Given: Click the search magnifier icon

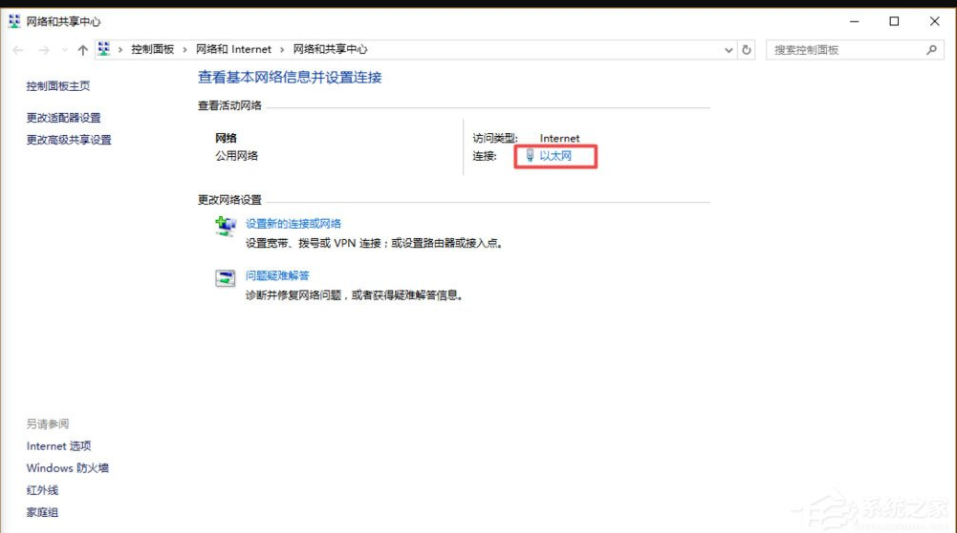Looking at the screenshot, I should 931,50.
